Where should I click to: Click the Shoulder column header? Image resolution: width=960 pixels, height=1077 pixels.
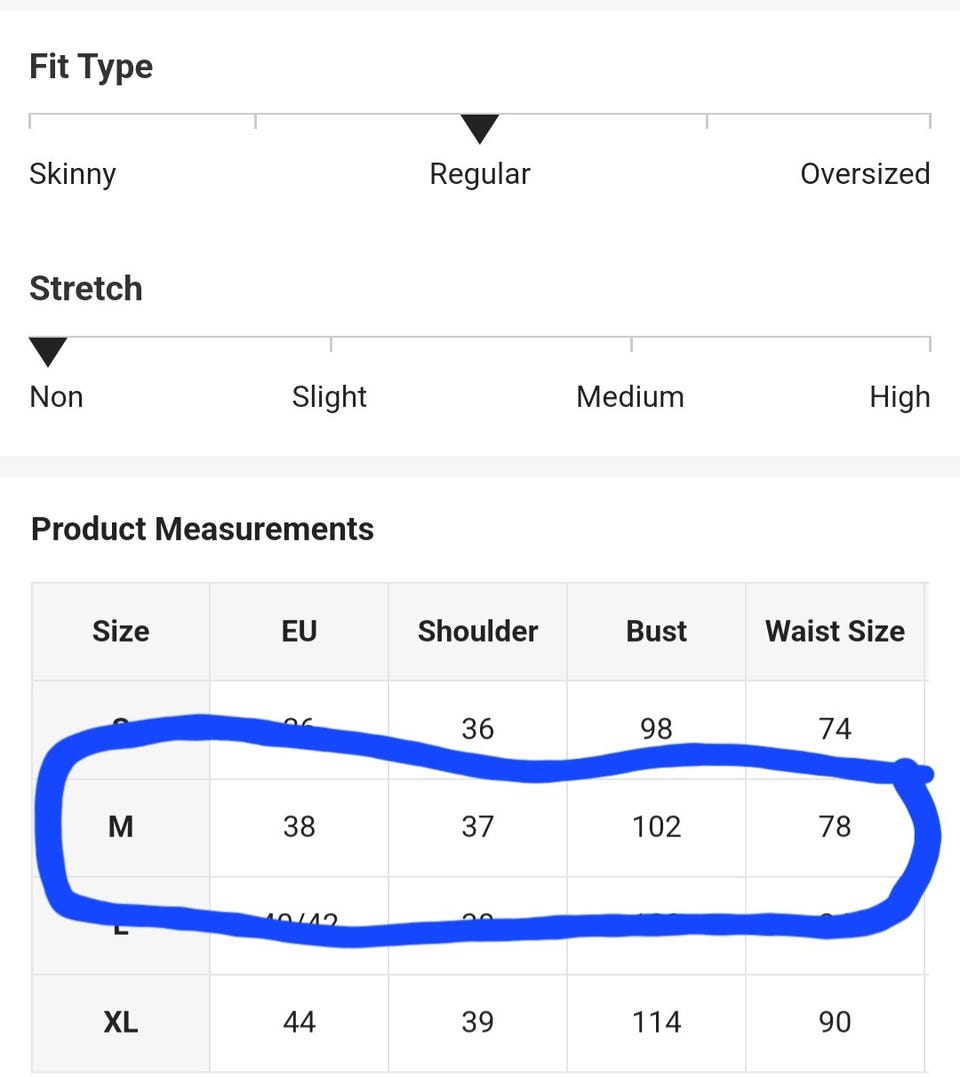(478, 631)
